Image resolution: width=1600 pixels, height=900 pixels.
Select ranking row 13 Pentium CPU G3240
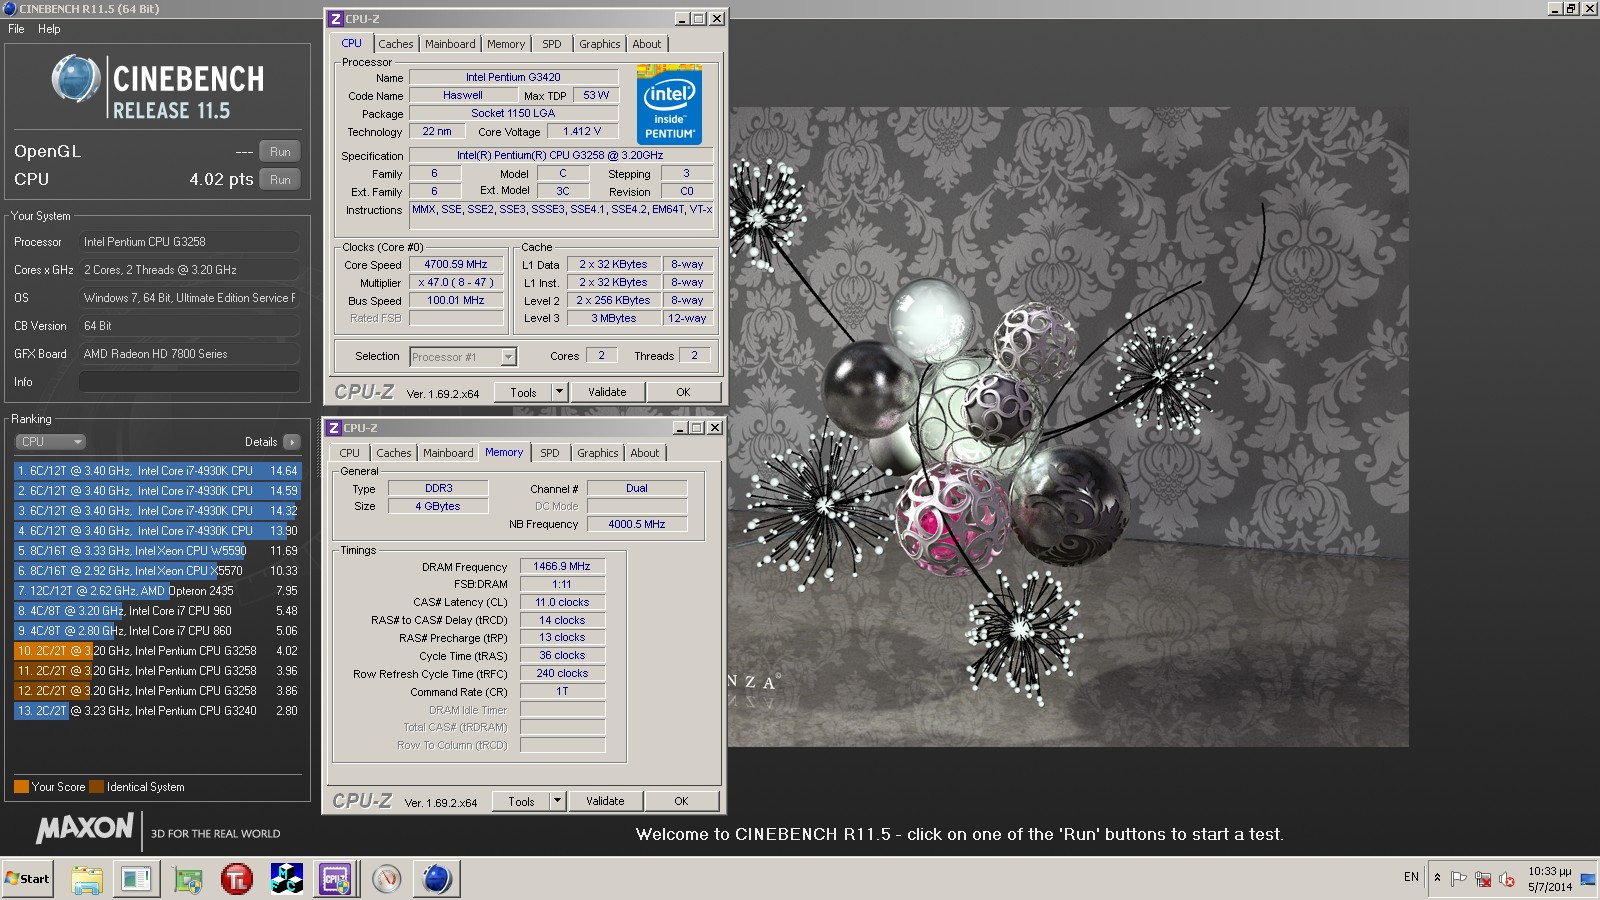point(157,711)
